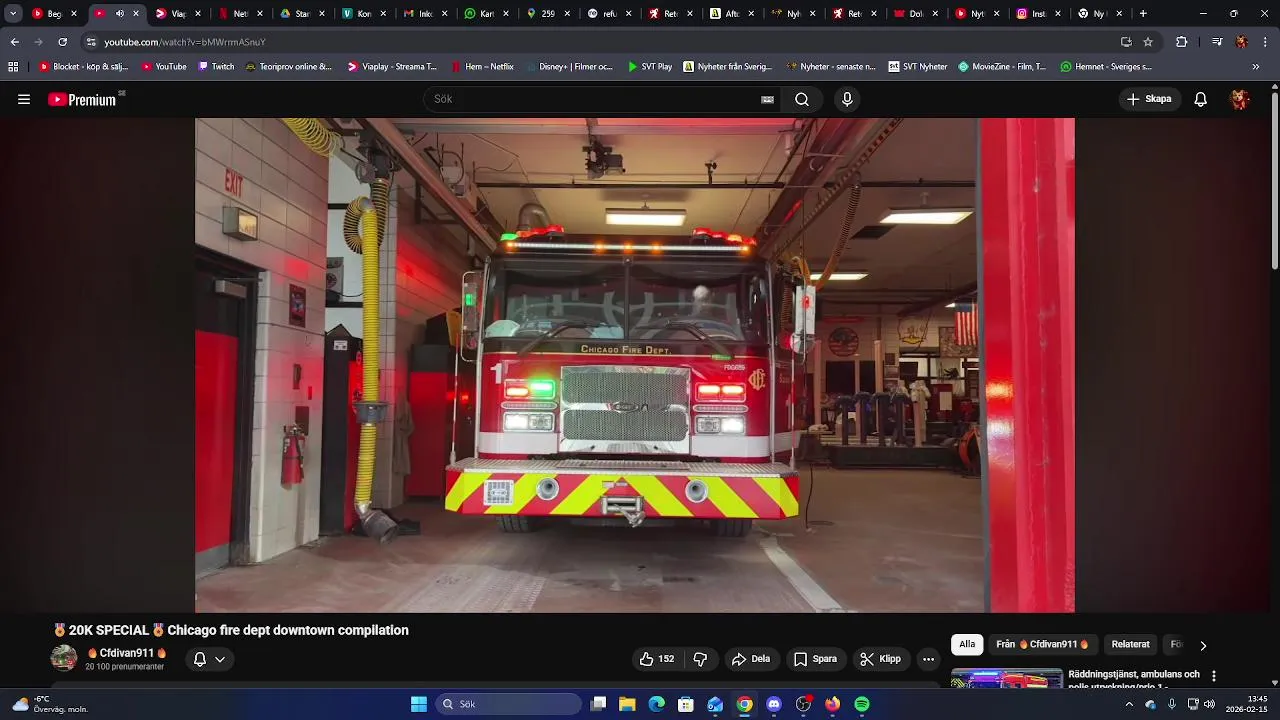Open the account avatar menu on YouTube
Screen dimensions: 1280x720
coord(1240,99)
